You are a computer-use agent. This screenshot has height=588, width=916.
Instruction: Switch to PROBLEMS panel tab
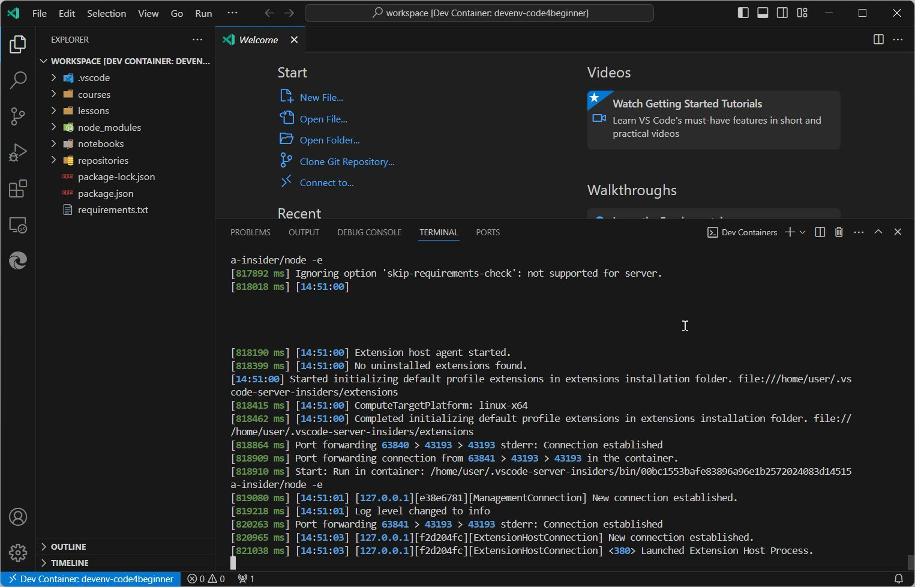tap(250, 232)
